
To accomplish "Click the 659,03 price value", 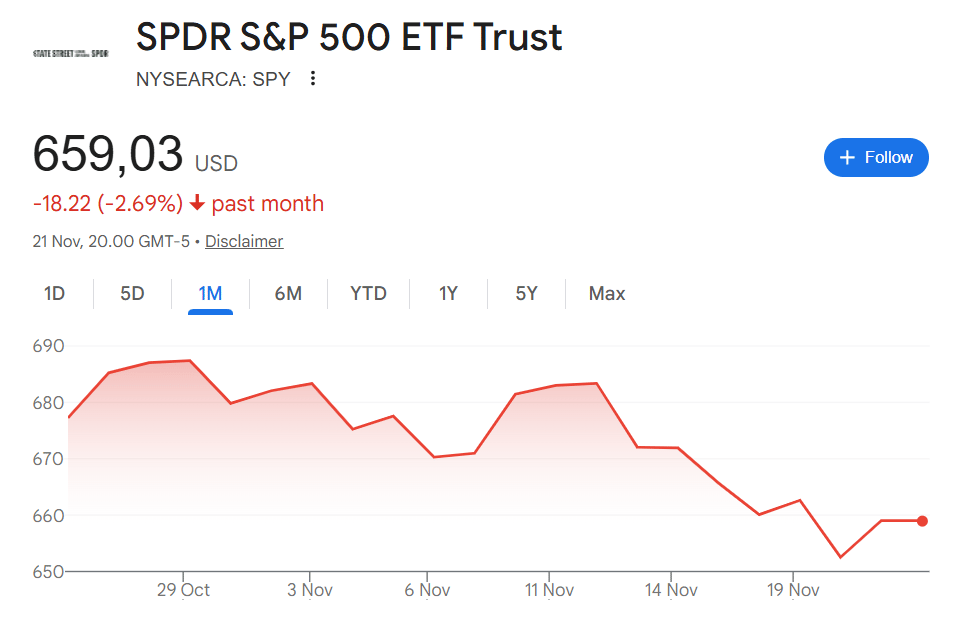I will pyautogui.click(x=108, y=155).
